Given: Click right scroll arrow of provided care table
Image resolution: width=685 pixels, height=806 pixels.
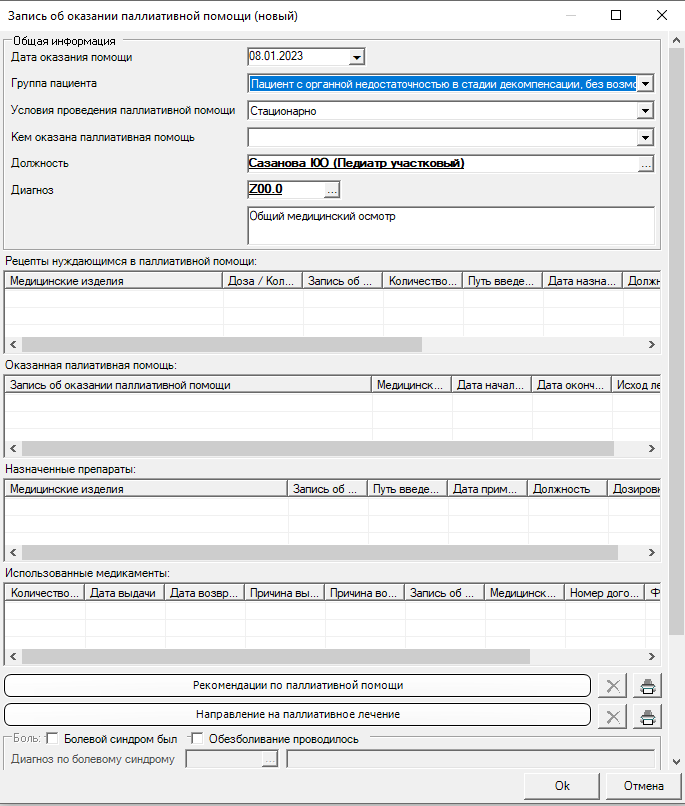Looking at the screenshot, I should pos(652,448).
